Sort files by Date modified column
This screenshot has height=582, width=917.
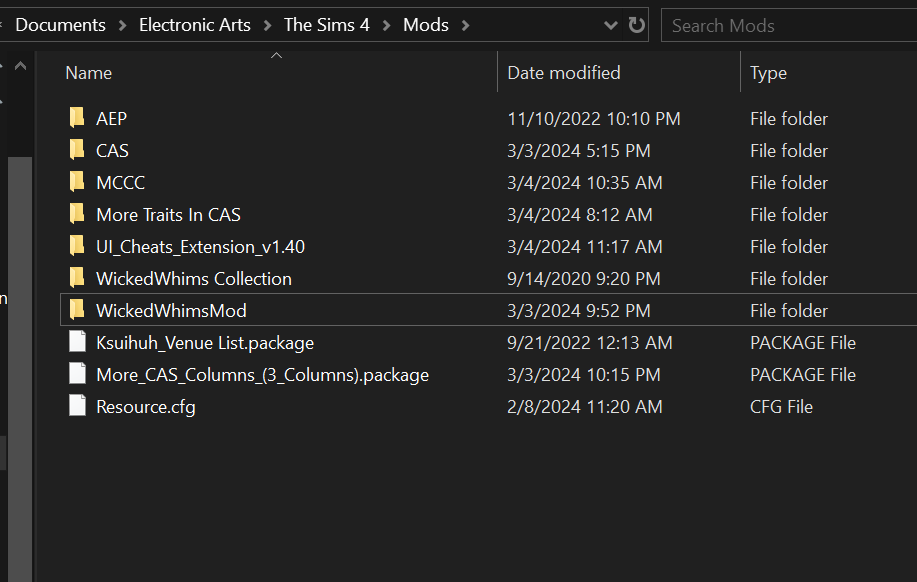[x=564, y=73]
